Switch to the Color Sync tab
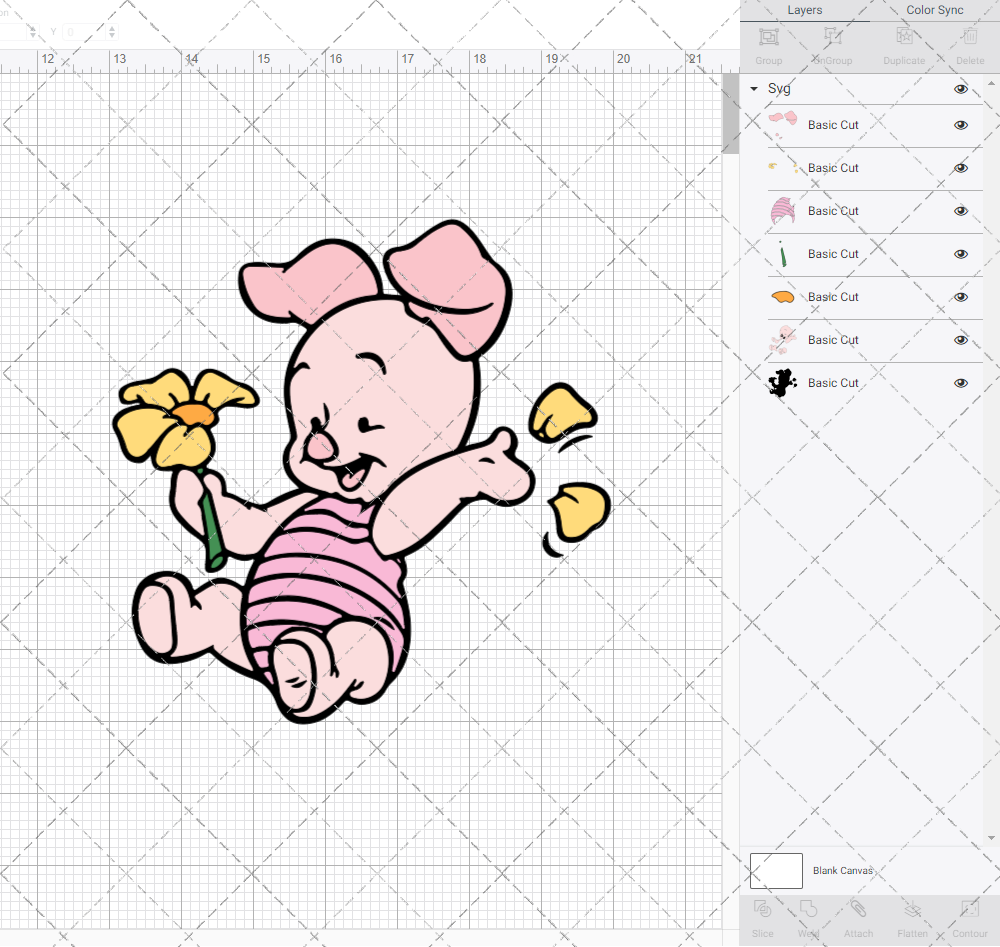The width and height of the screenshot is (1000, 947). (934, 10)
